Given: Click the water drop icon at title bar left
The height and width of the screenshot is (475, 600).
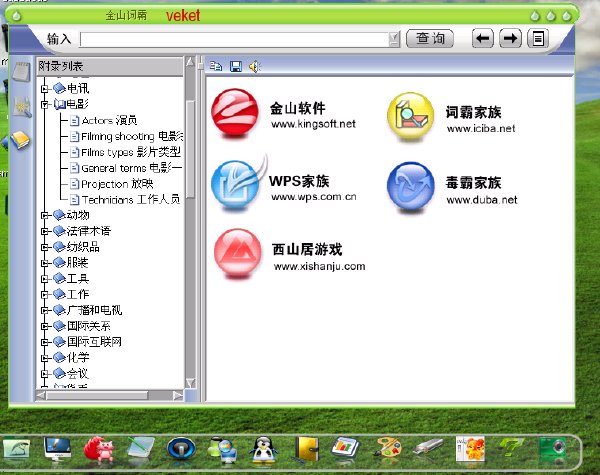Looking at the screenshot, I should point(16,16).
